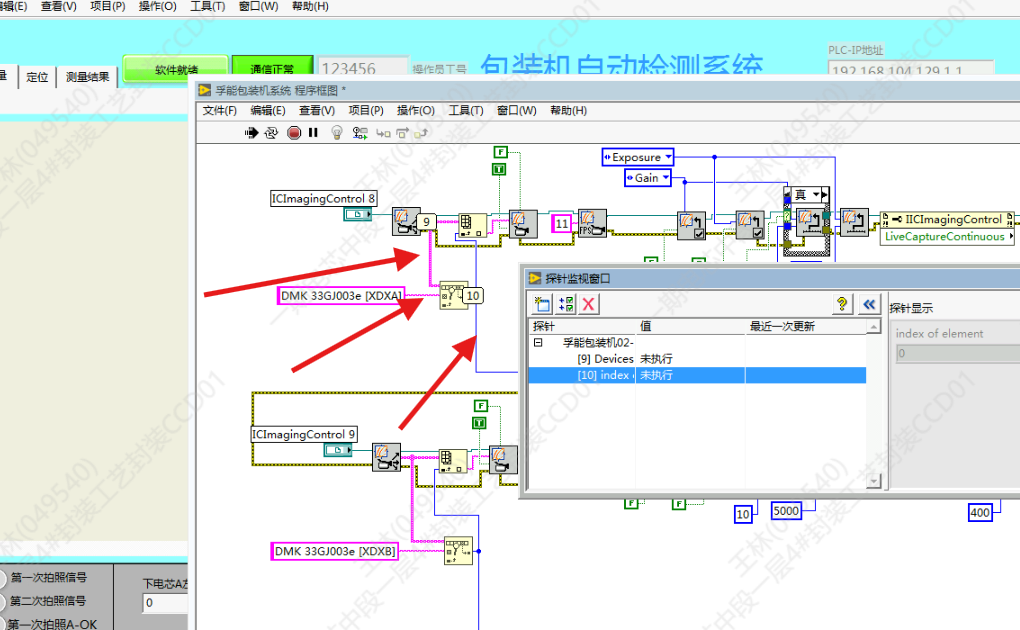Click the 最近一次更新 column header
Image resolution: width=1020 pixels, height=630 pixels.
(x=805, y=326)
